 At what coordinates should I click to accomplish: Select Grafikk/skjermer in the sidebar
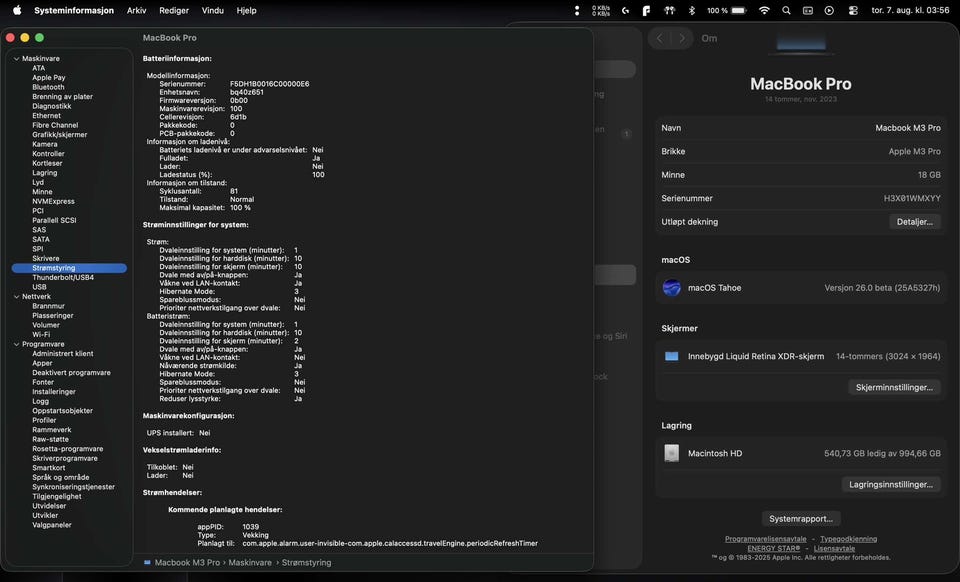tap(59, 135)
